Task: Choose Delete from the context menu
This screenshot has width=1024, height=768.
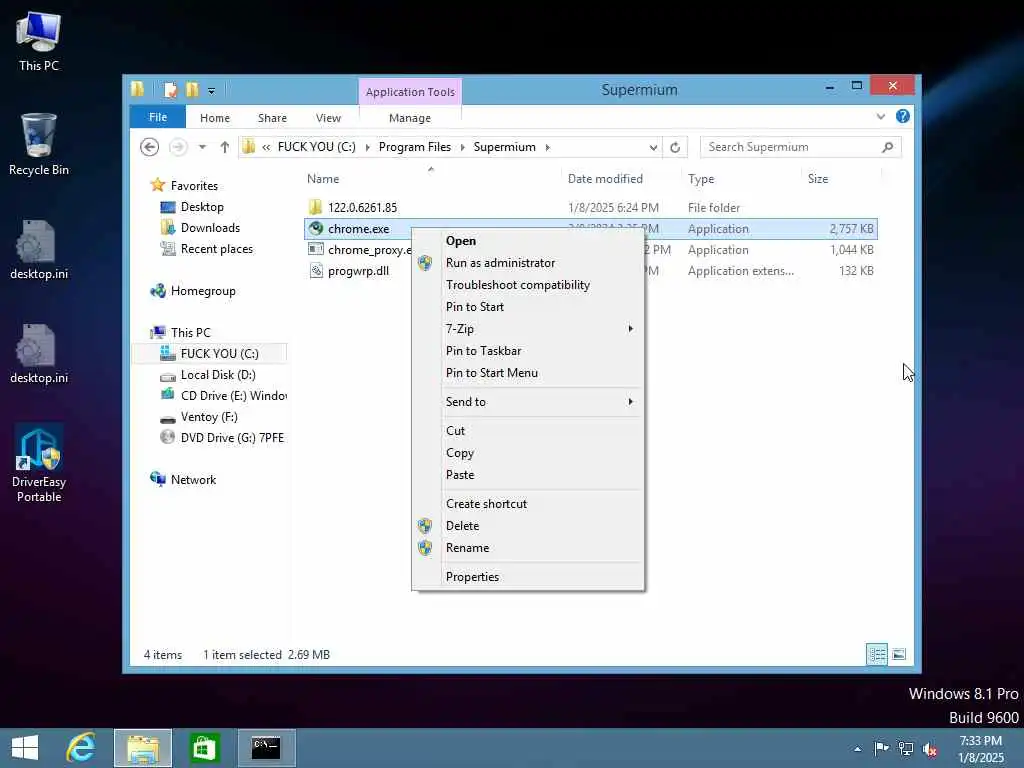Action: coord(462,526)
